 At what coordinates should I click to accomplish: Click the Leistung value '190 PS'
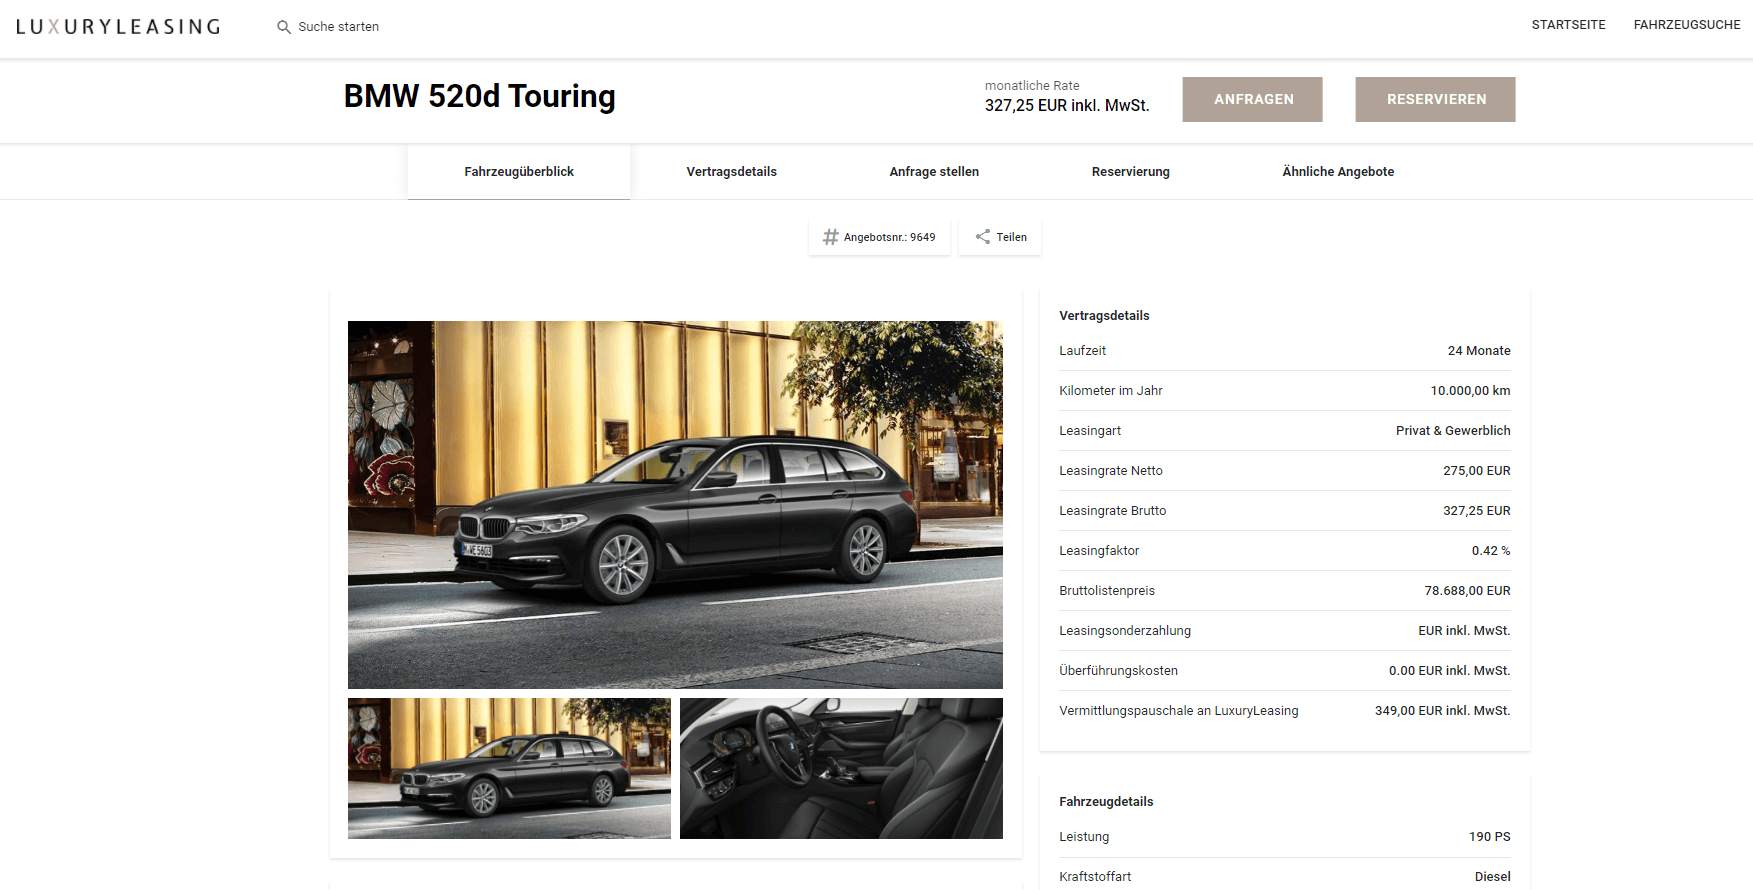point(1489,837)
